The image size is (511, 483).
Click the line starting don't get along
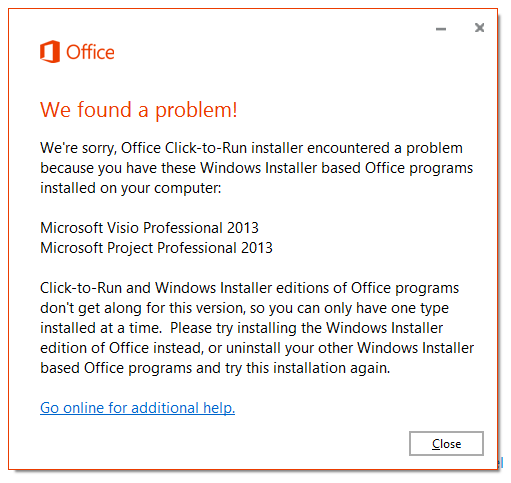(244, 308)
